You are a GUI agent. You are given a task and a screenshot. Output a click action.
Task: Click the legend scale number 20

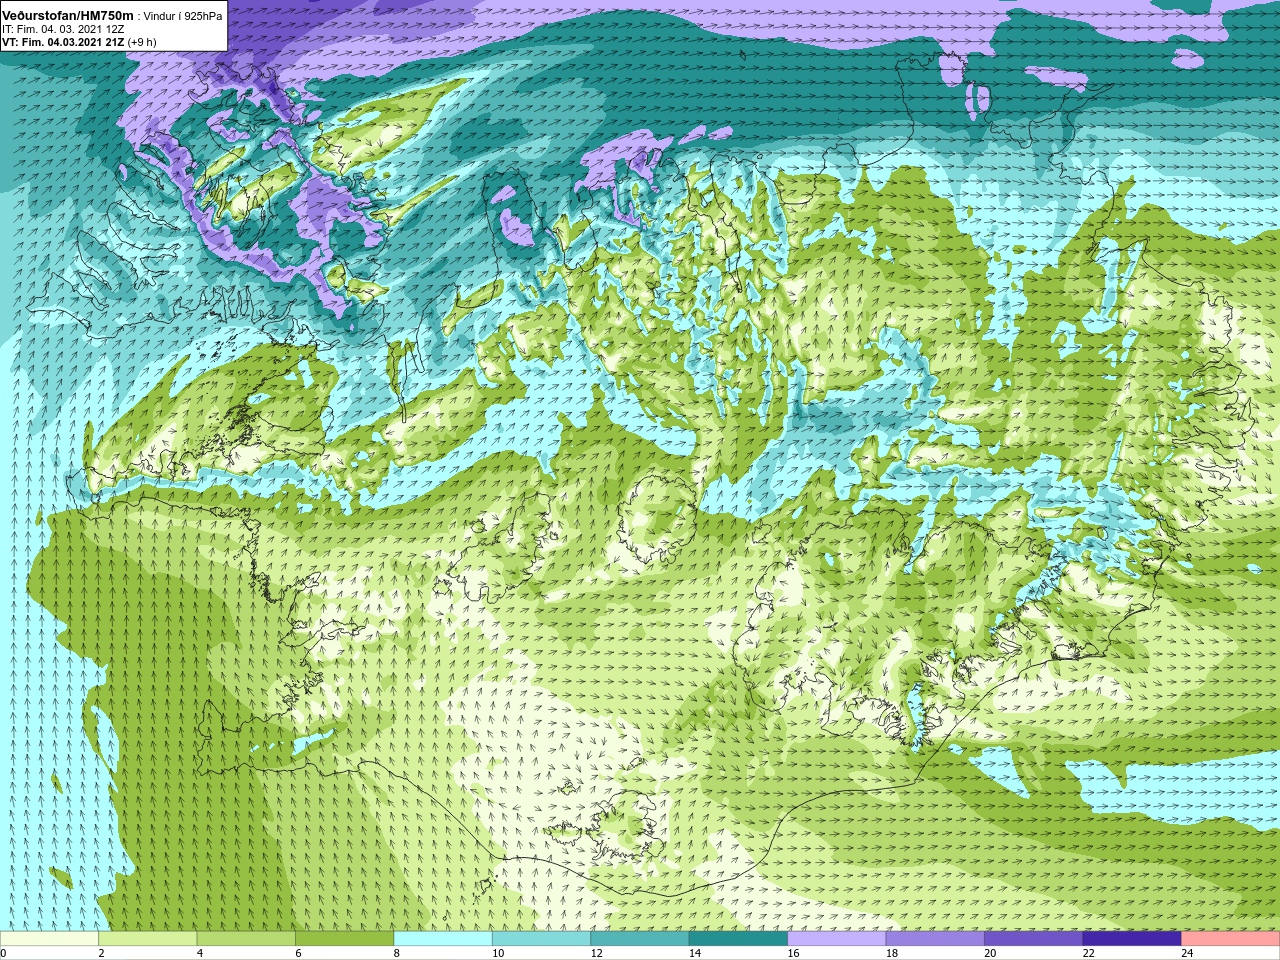click(990, 954)
